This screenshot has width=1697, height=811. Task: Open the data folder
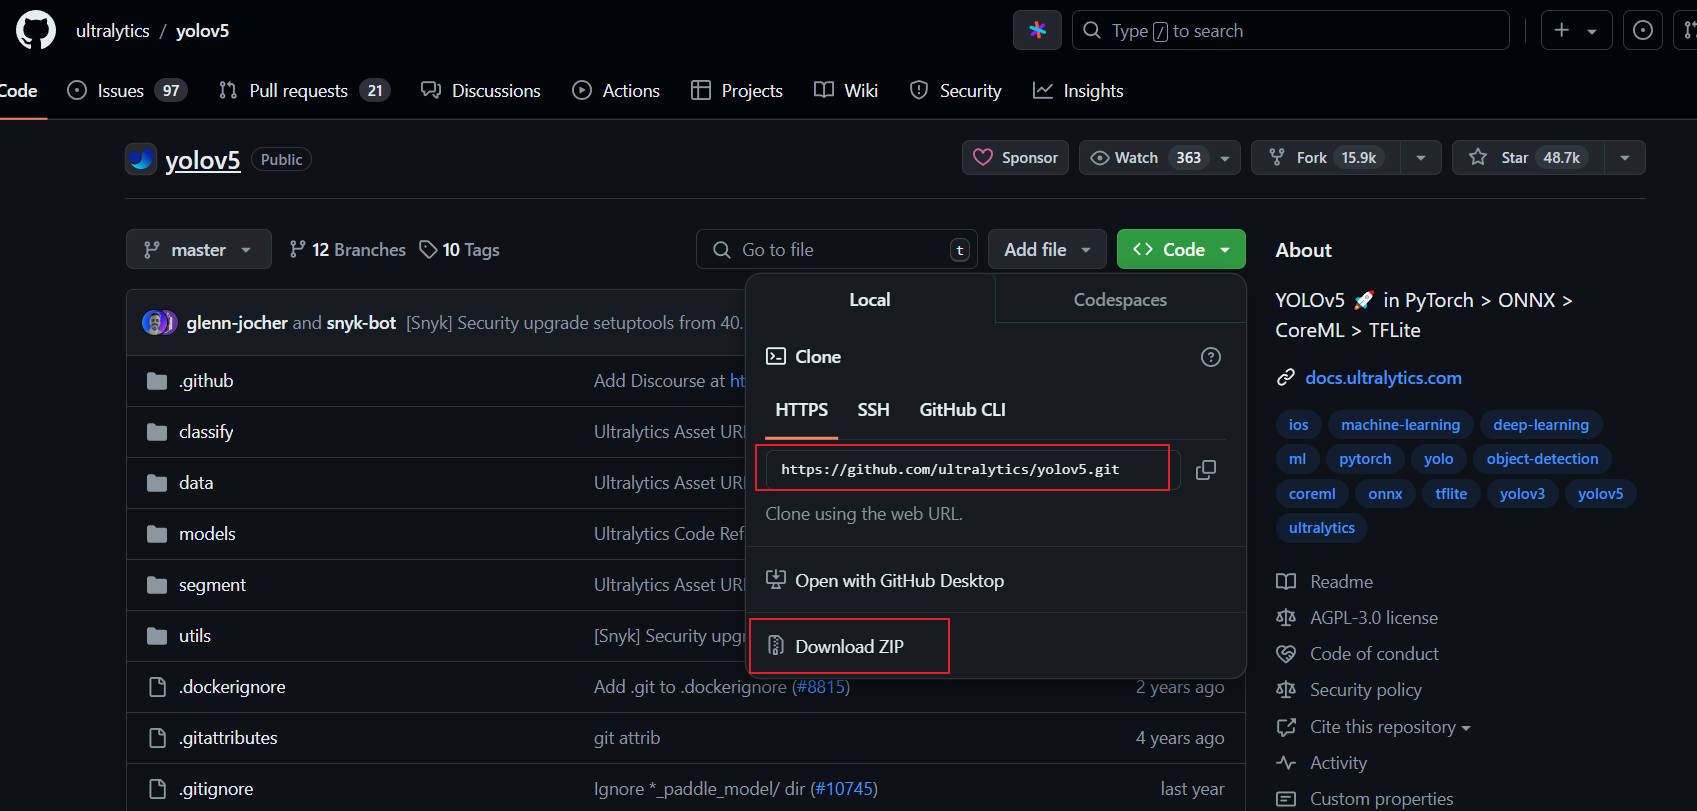pyautogui.click(x=196, y=483)
